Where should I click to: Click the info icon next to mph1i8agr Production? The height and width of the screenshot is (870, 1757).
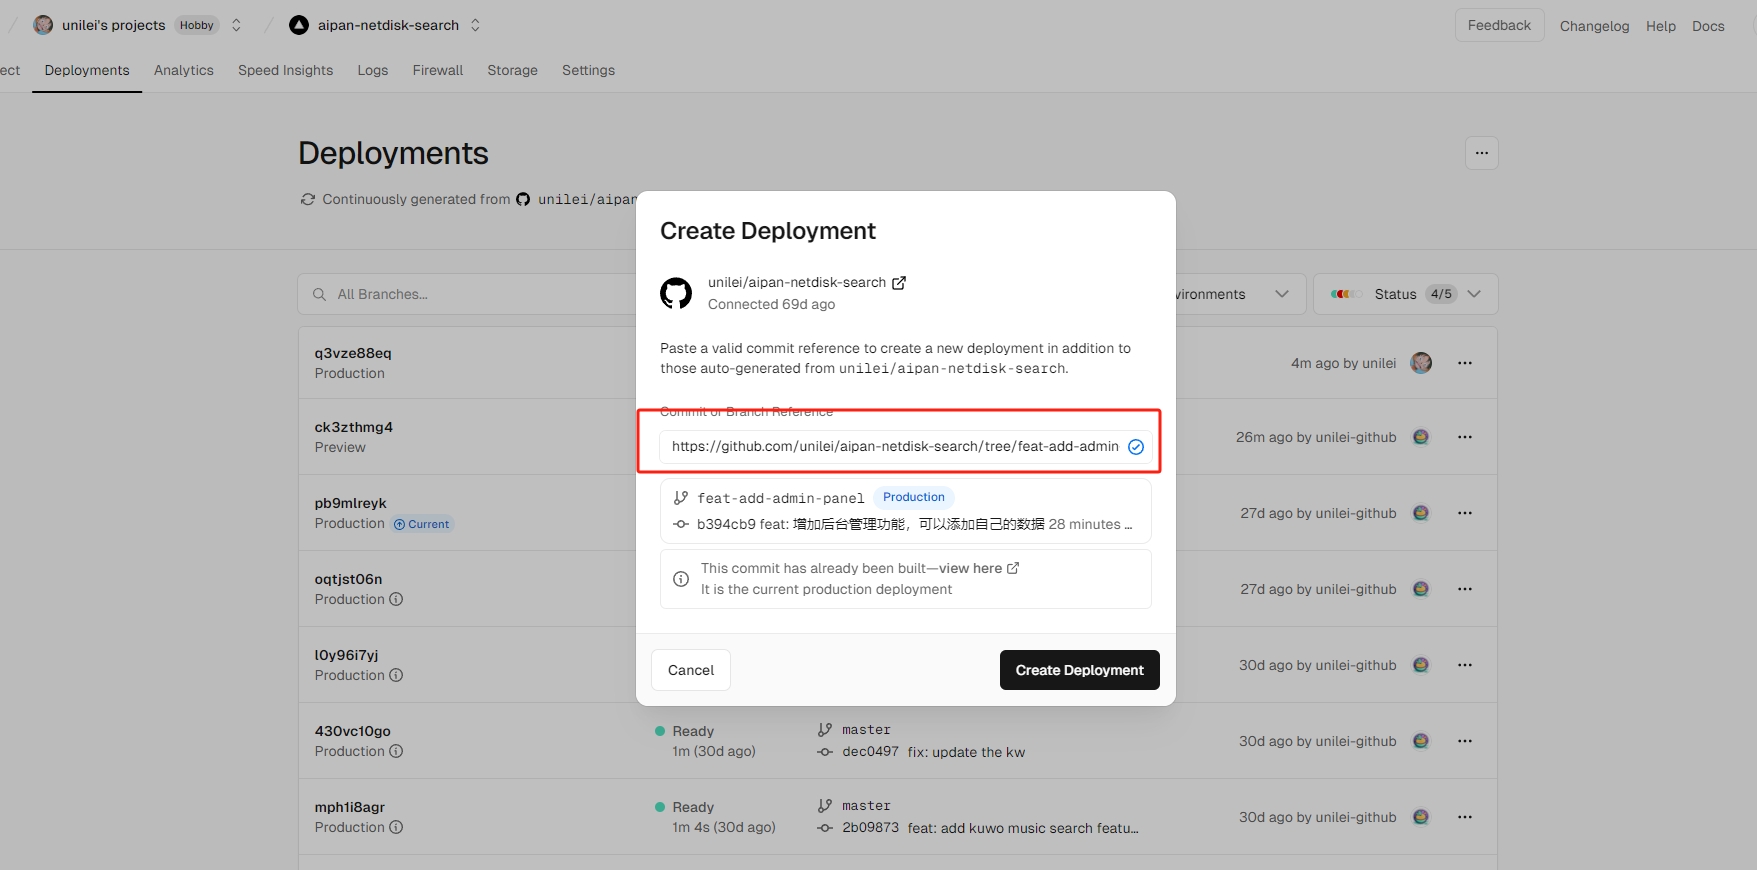396,827
